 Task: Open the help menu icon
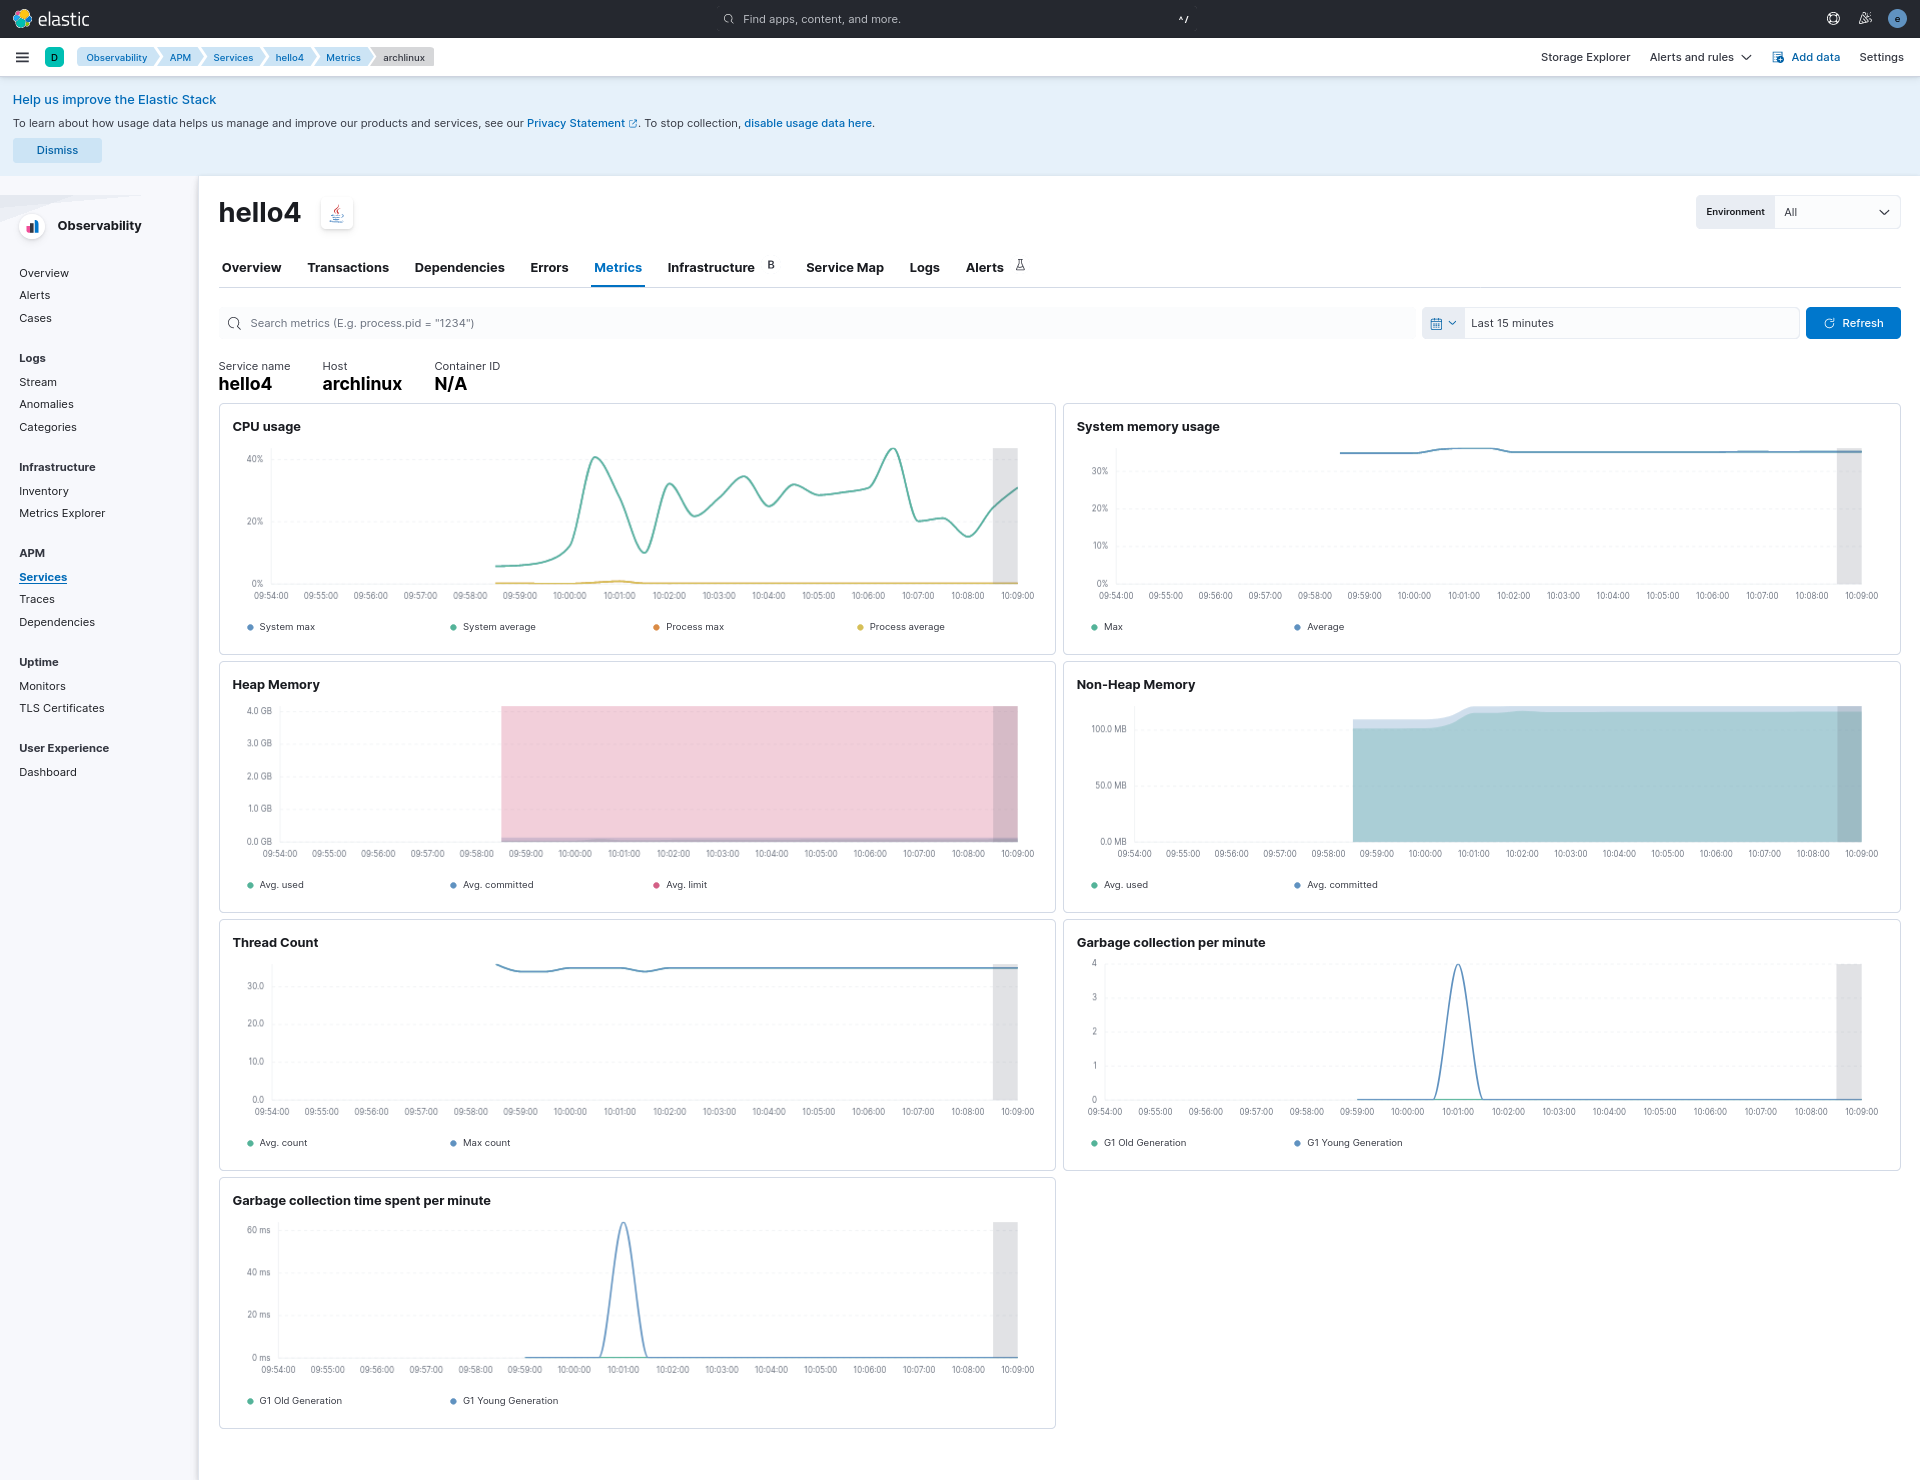pyautogui.click(x=1833, y=19)
